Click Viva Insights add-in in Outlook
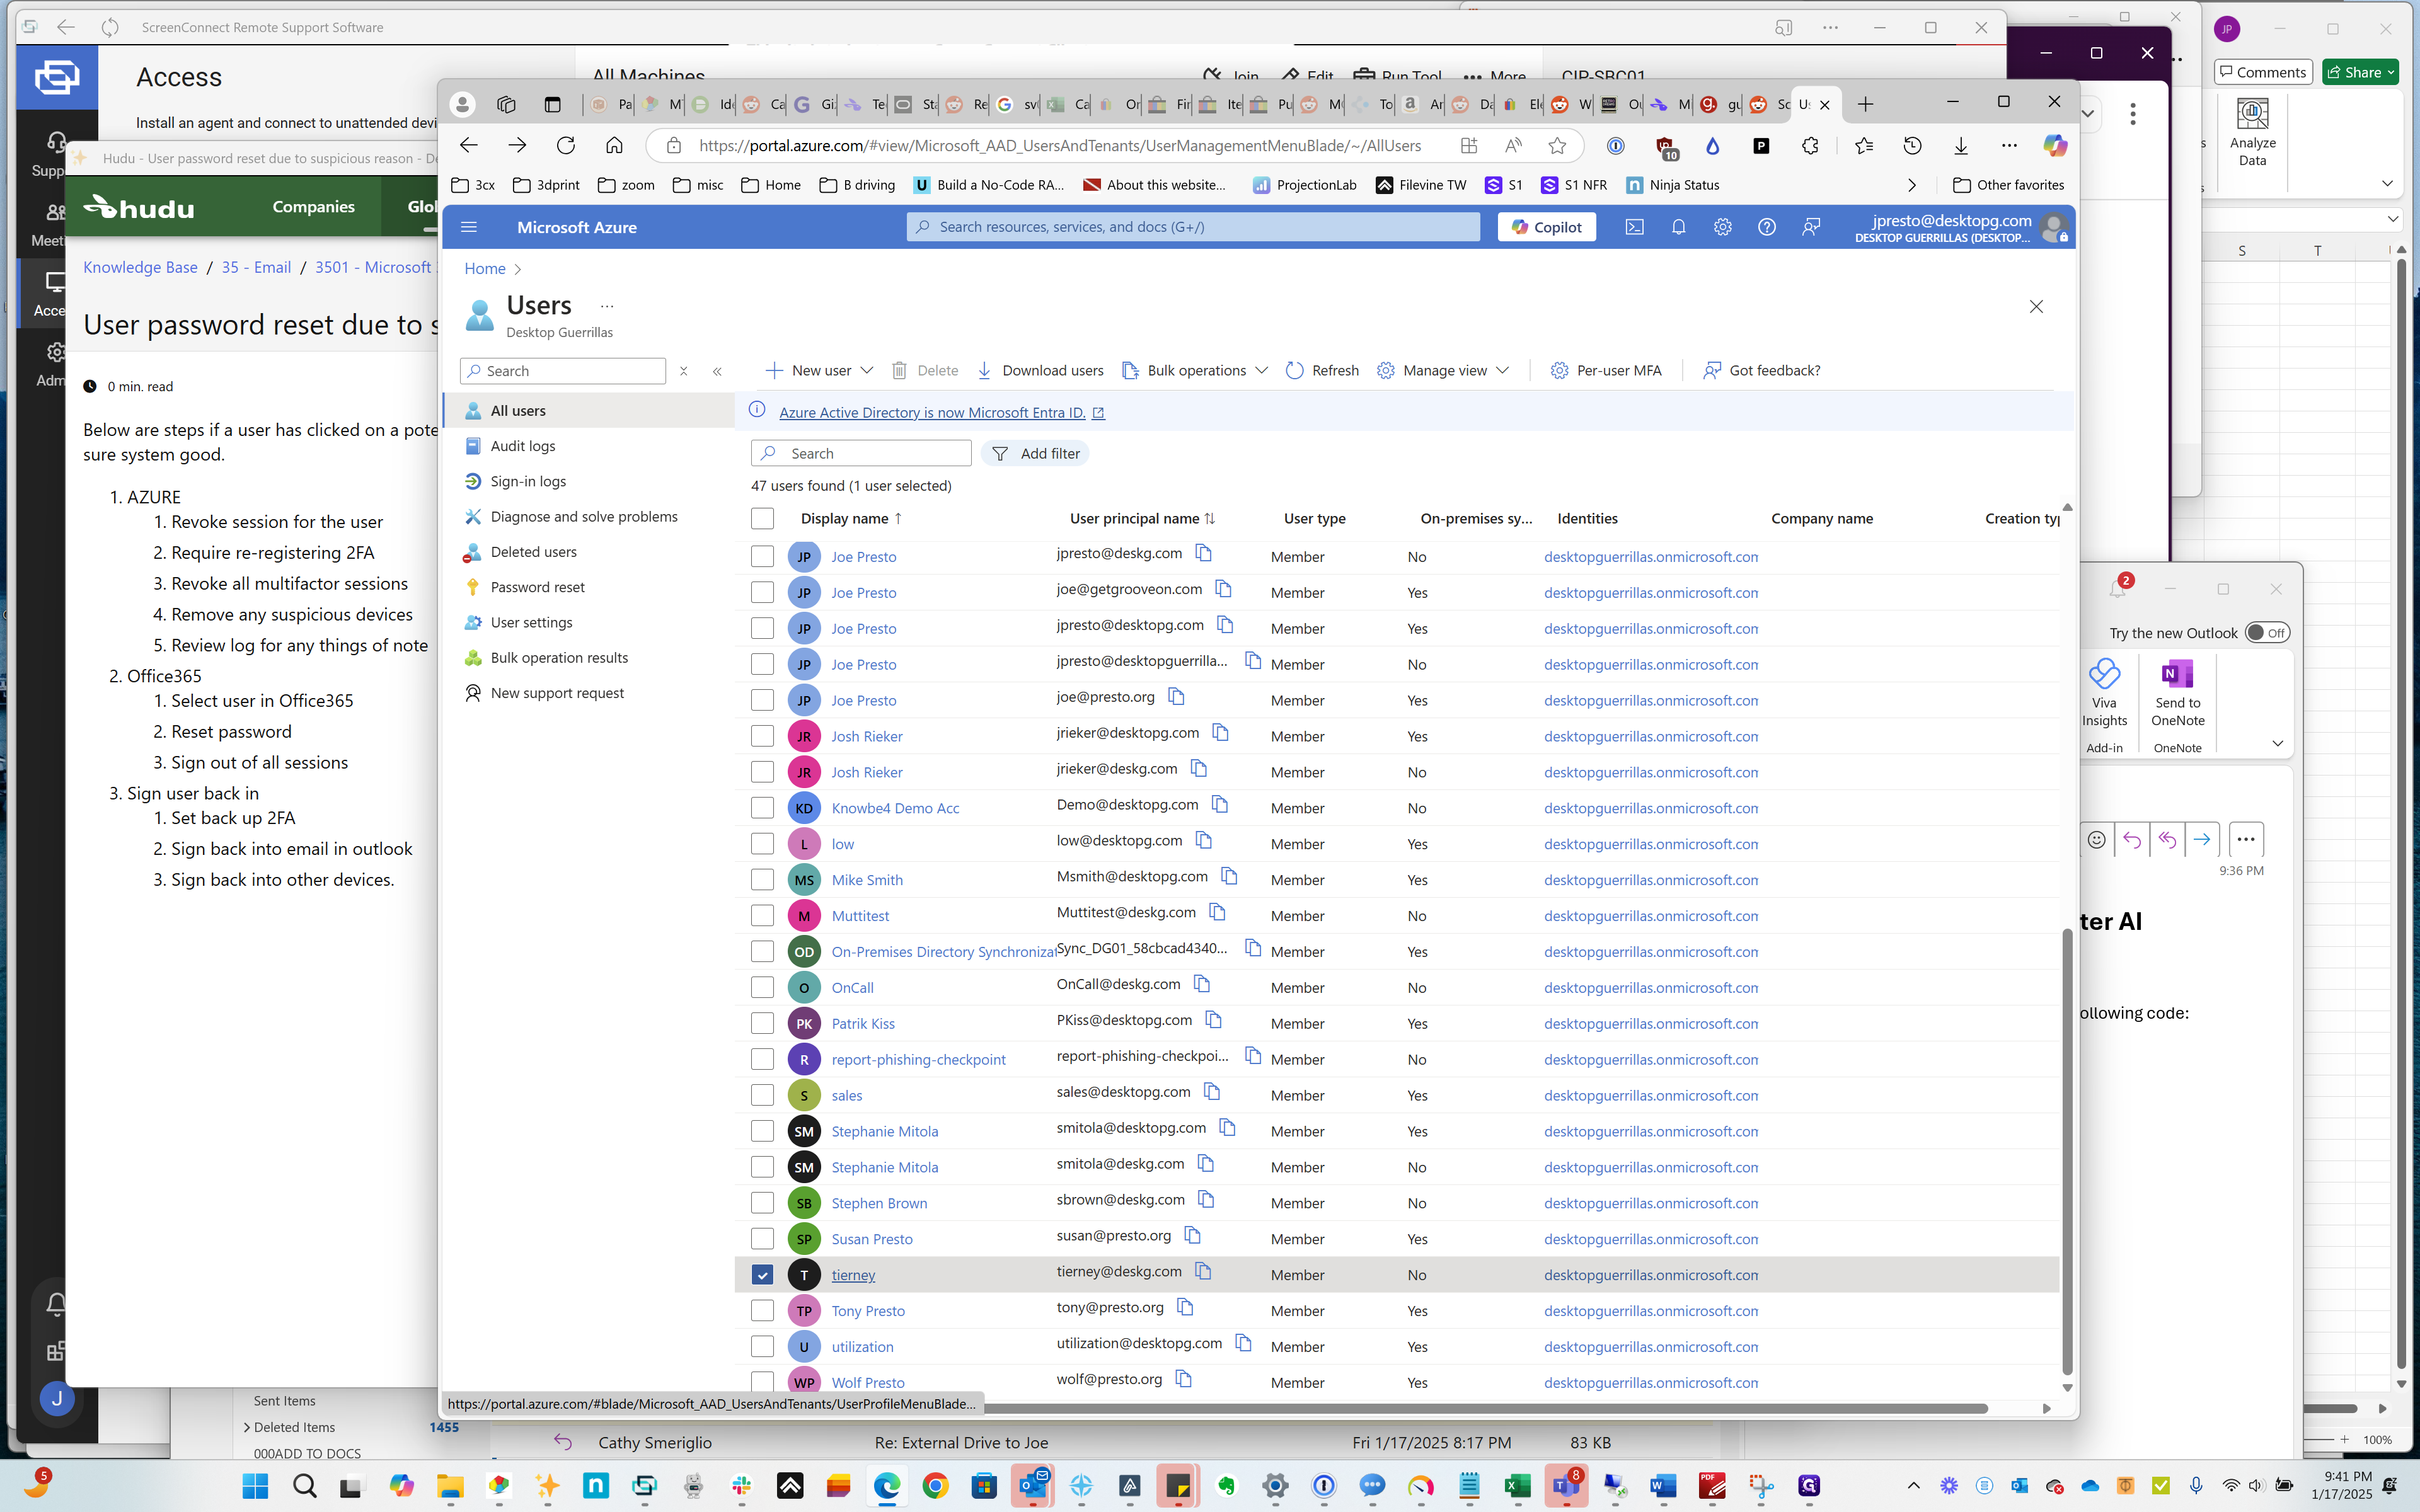The image size is (2420, 1512). click(2104, 693)
